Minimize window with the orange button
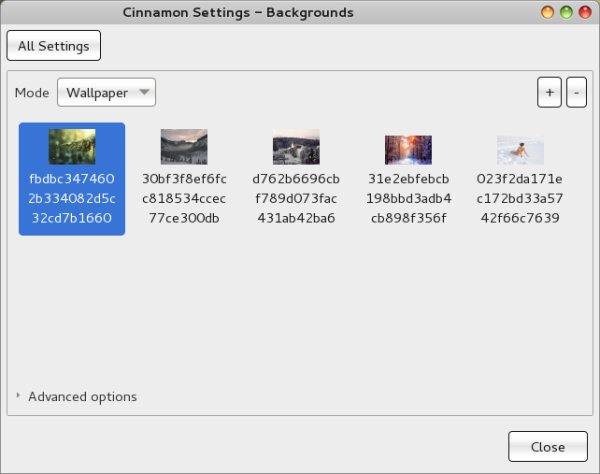The width and height of the screenshot is (600, 474). coord(548,12)
